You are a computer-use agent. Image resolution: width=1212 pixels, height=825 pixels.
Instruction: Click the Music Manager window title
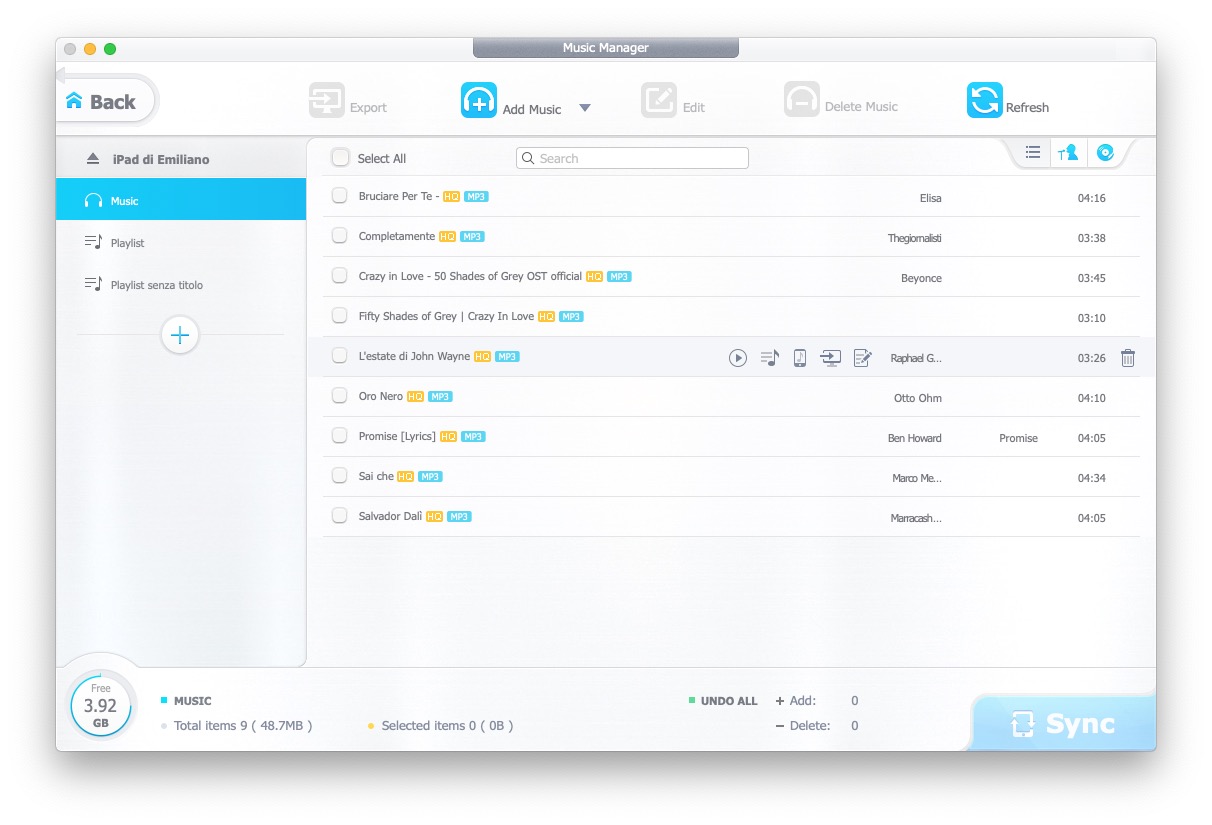coord(605,47)
